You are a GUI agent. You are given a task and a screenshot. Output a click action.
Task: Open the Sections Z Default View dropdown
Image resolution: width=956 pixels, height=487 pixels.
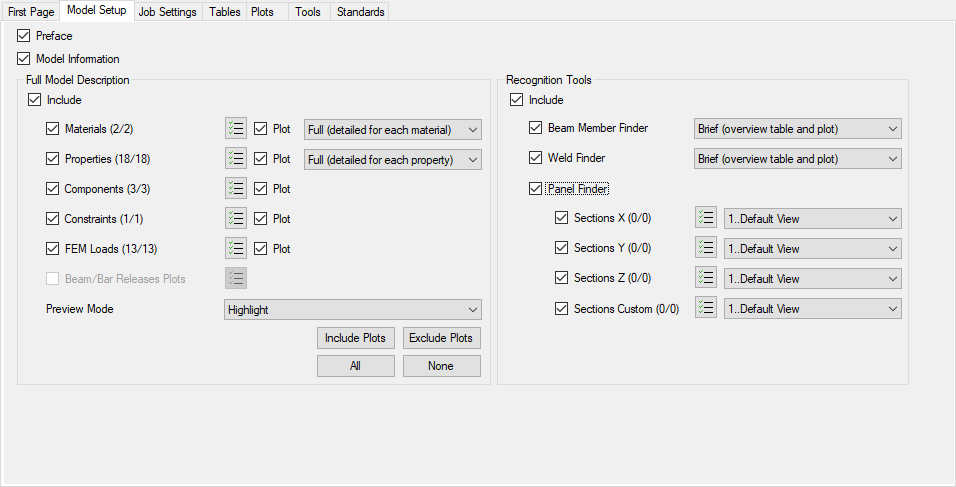pyautogui.click(x=812, y=279)
